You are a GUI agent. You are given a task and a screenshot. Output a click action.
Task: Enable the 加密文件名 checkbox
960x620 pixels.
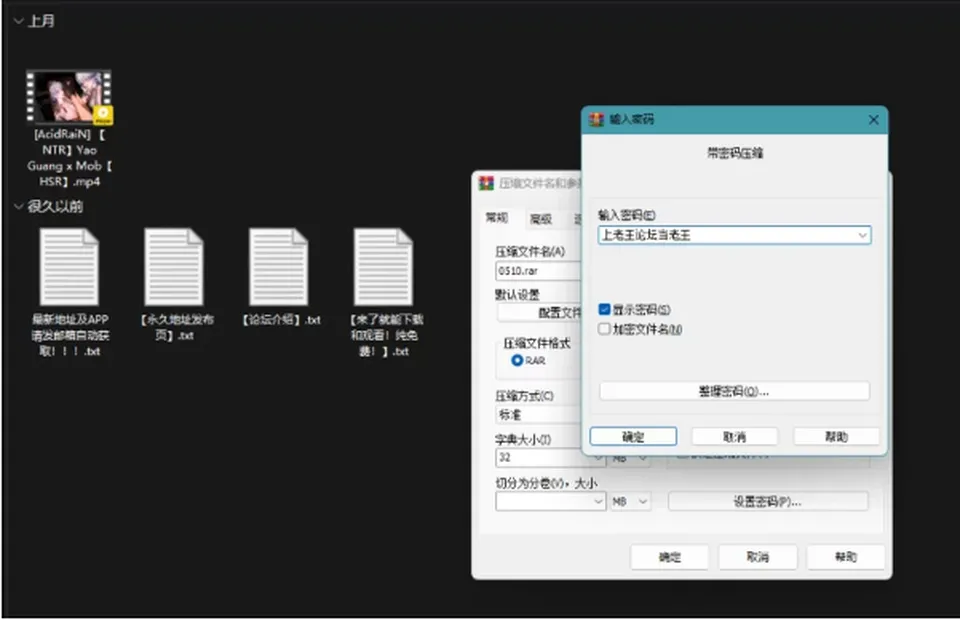click(x=604, y=329)
